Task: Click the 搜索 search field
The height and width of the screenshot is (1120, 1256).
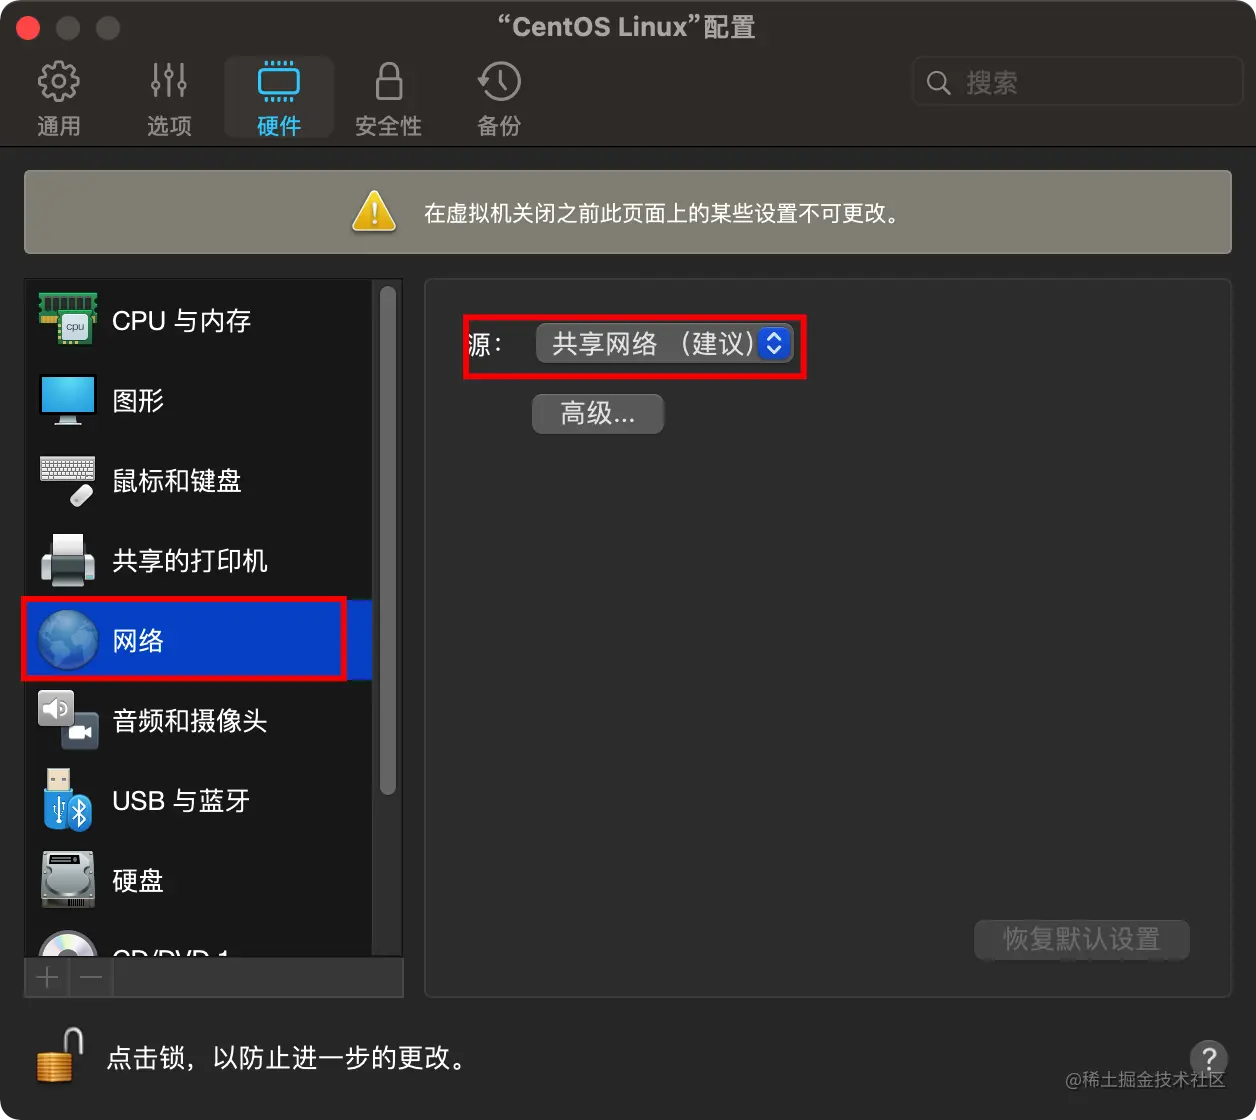Action: [x=1077, y=82]
